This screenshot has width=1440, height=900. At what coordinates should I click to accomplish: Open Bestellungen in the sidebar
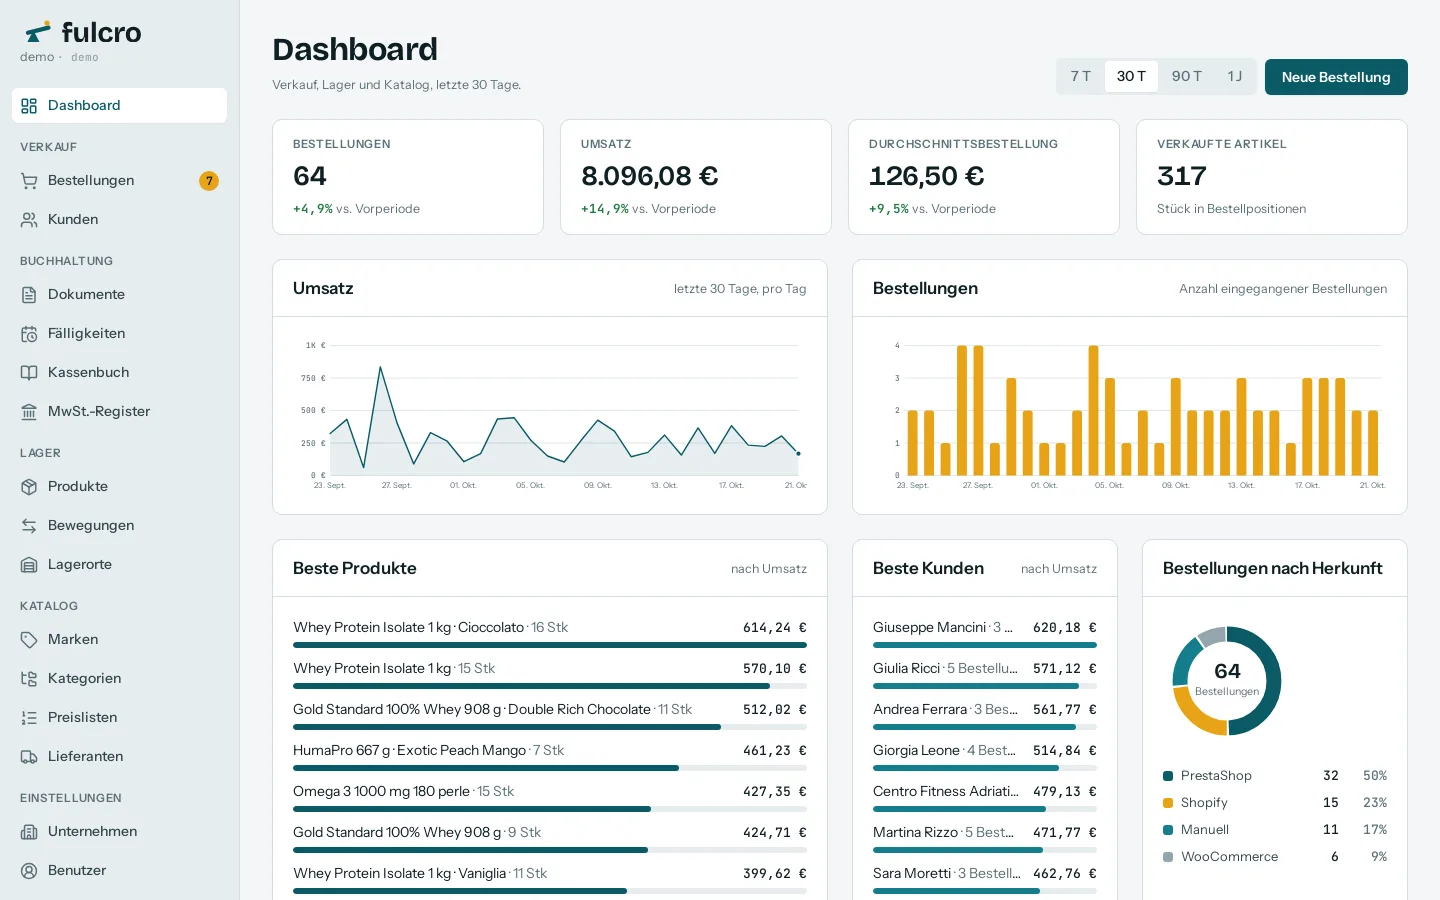(x=119, y=181)
